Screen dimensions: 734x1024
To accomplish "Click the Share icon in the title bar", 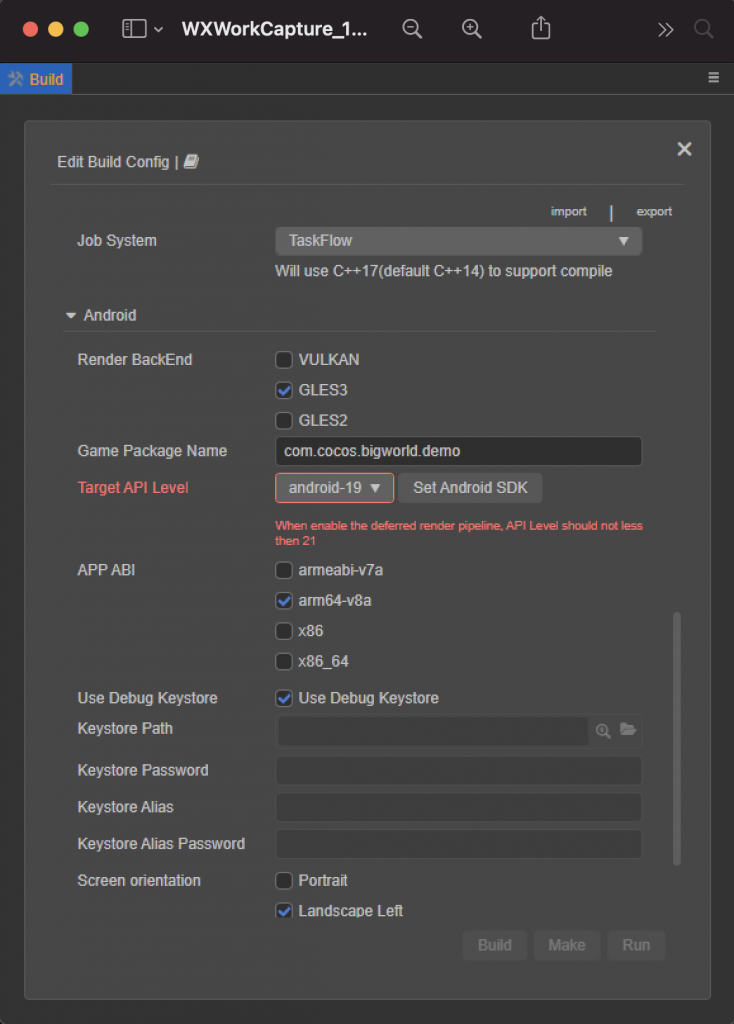I will [x=540, y=28].
